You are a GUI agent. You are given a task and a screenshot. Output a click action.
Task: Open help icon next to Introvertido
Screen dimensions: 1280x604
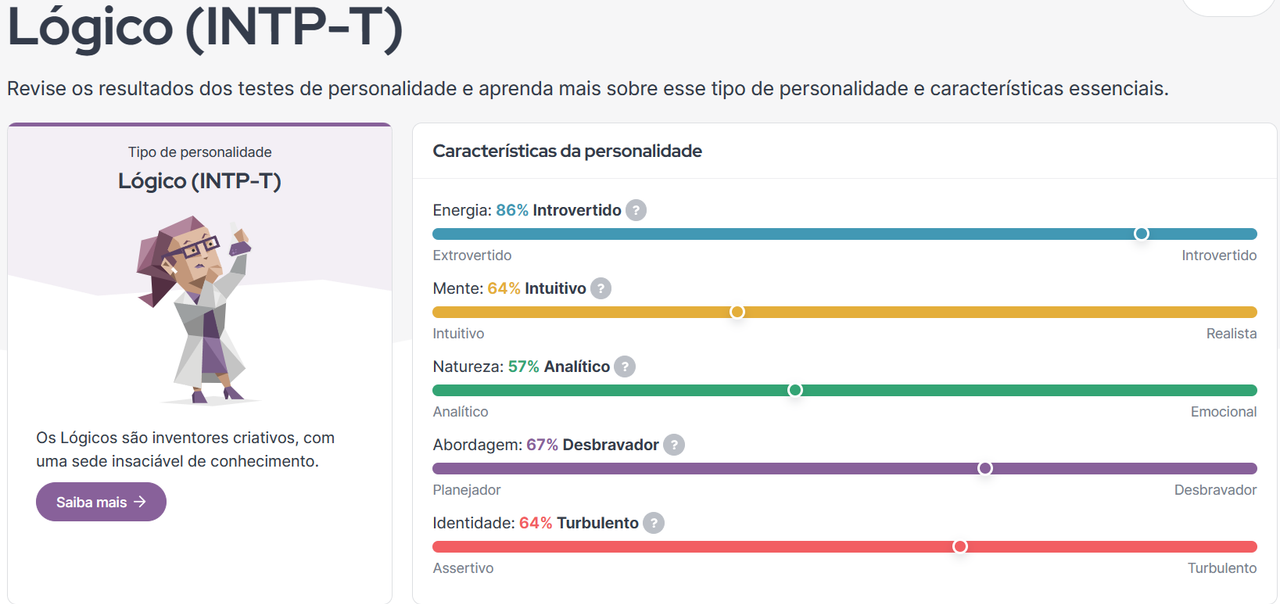point(636,211)
